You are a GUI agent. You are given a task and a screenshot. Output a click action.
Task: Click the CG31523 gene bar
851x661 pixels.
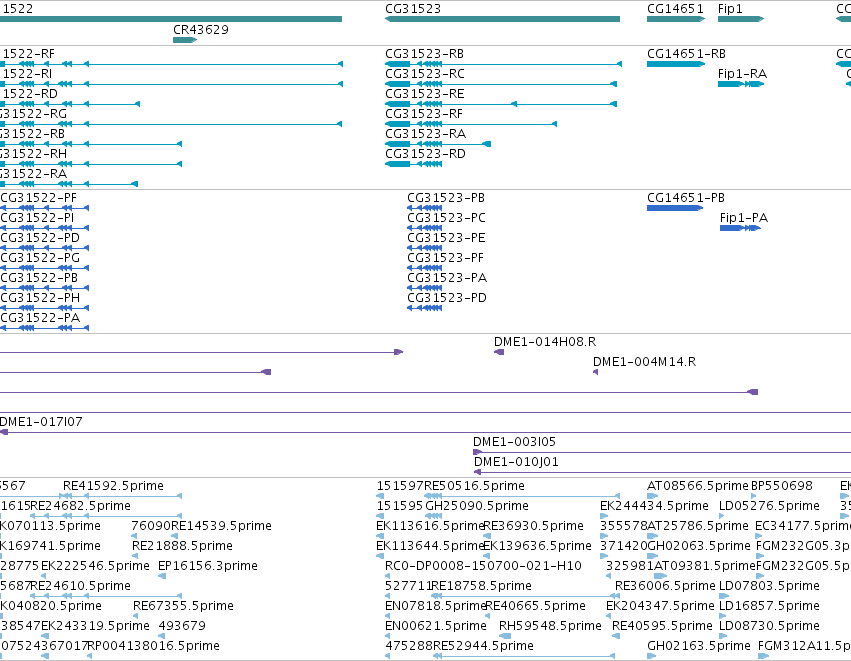[502, 19]
